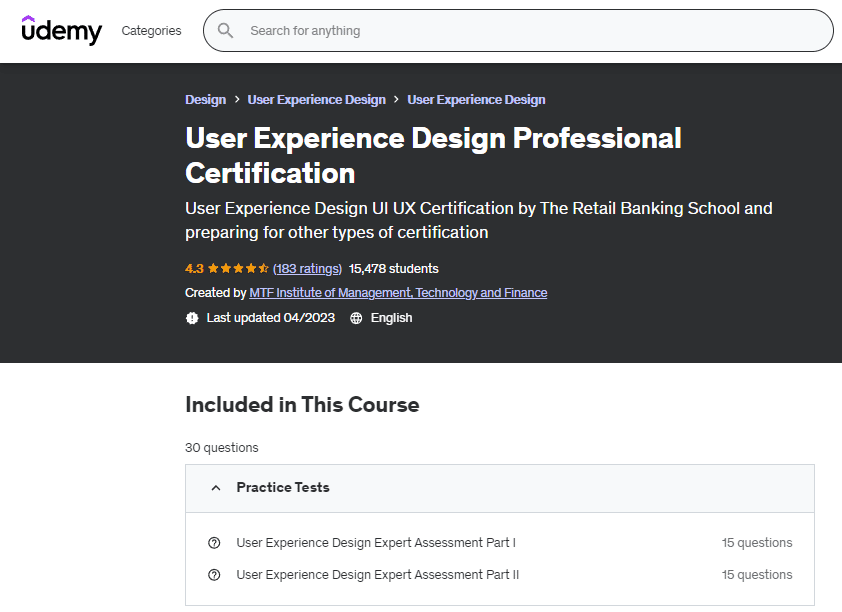The image size is (842, 612).
Task: Open the last User Experience Design breadcrumb
Action: [x=476, y=100]
